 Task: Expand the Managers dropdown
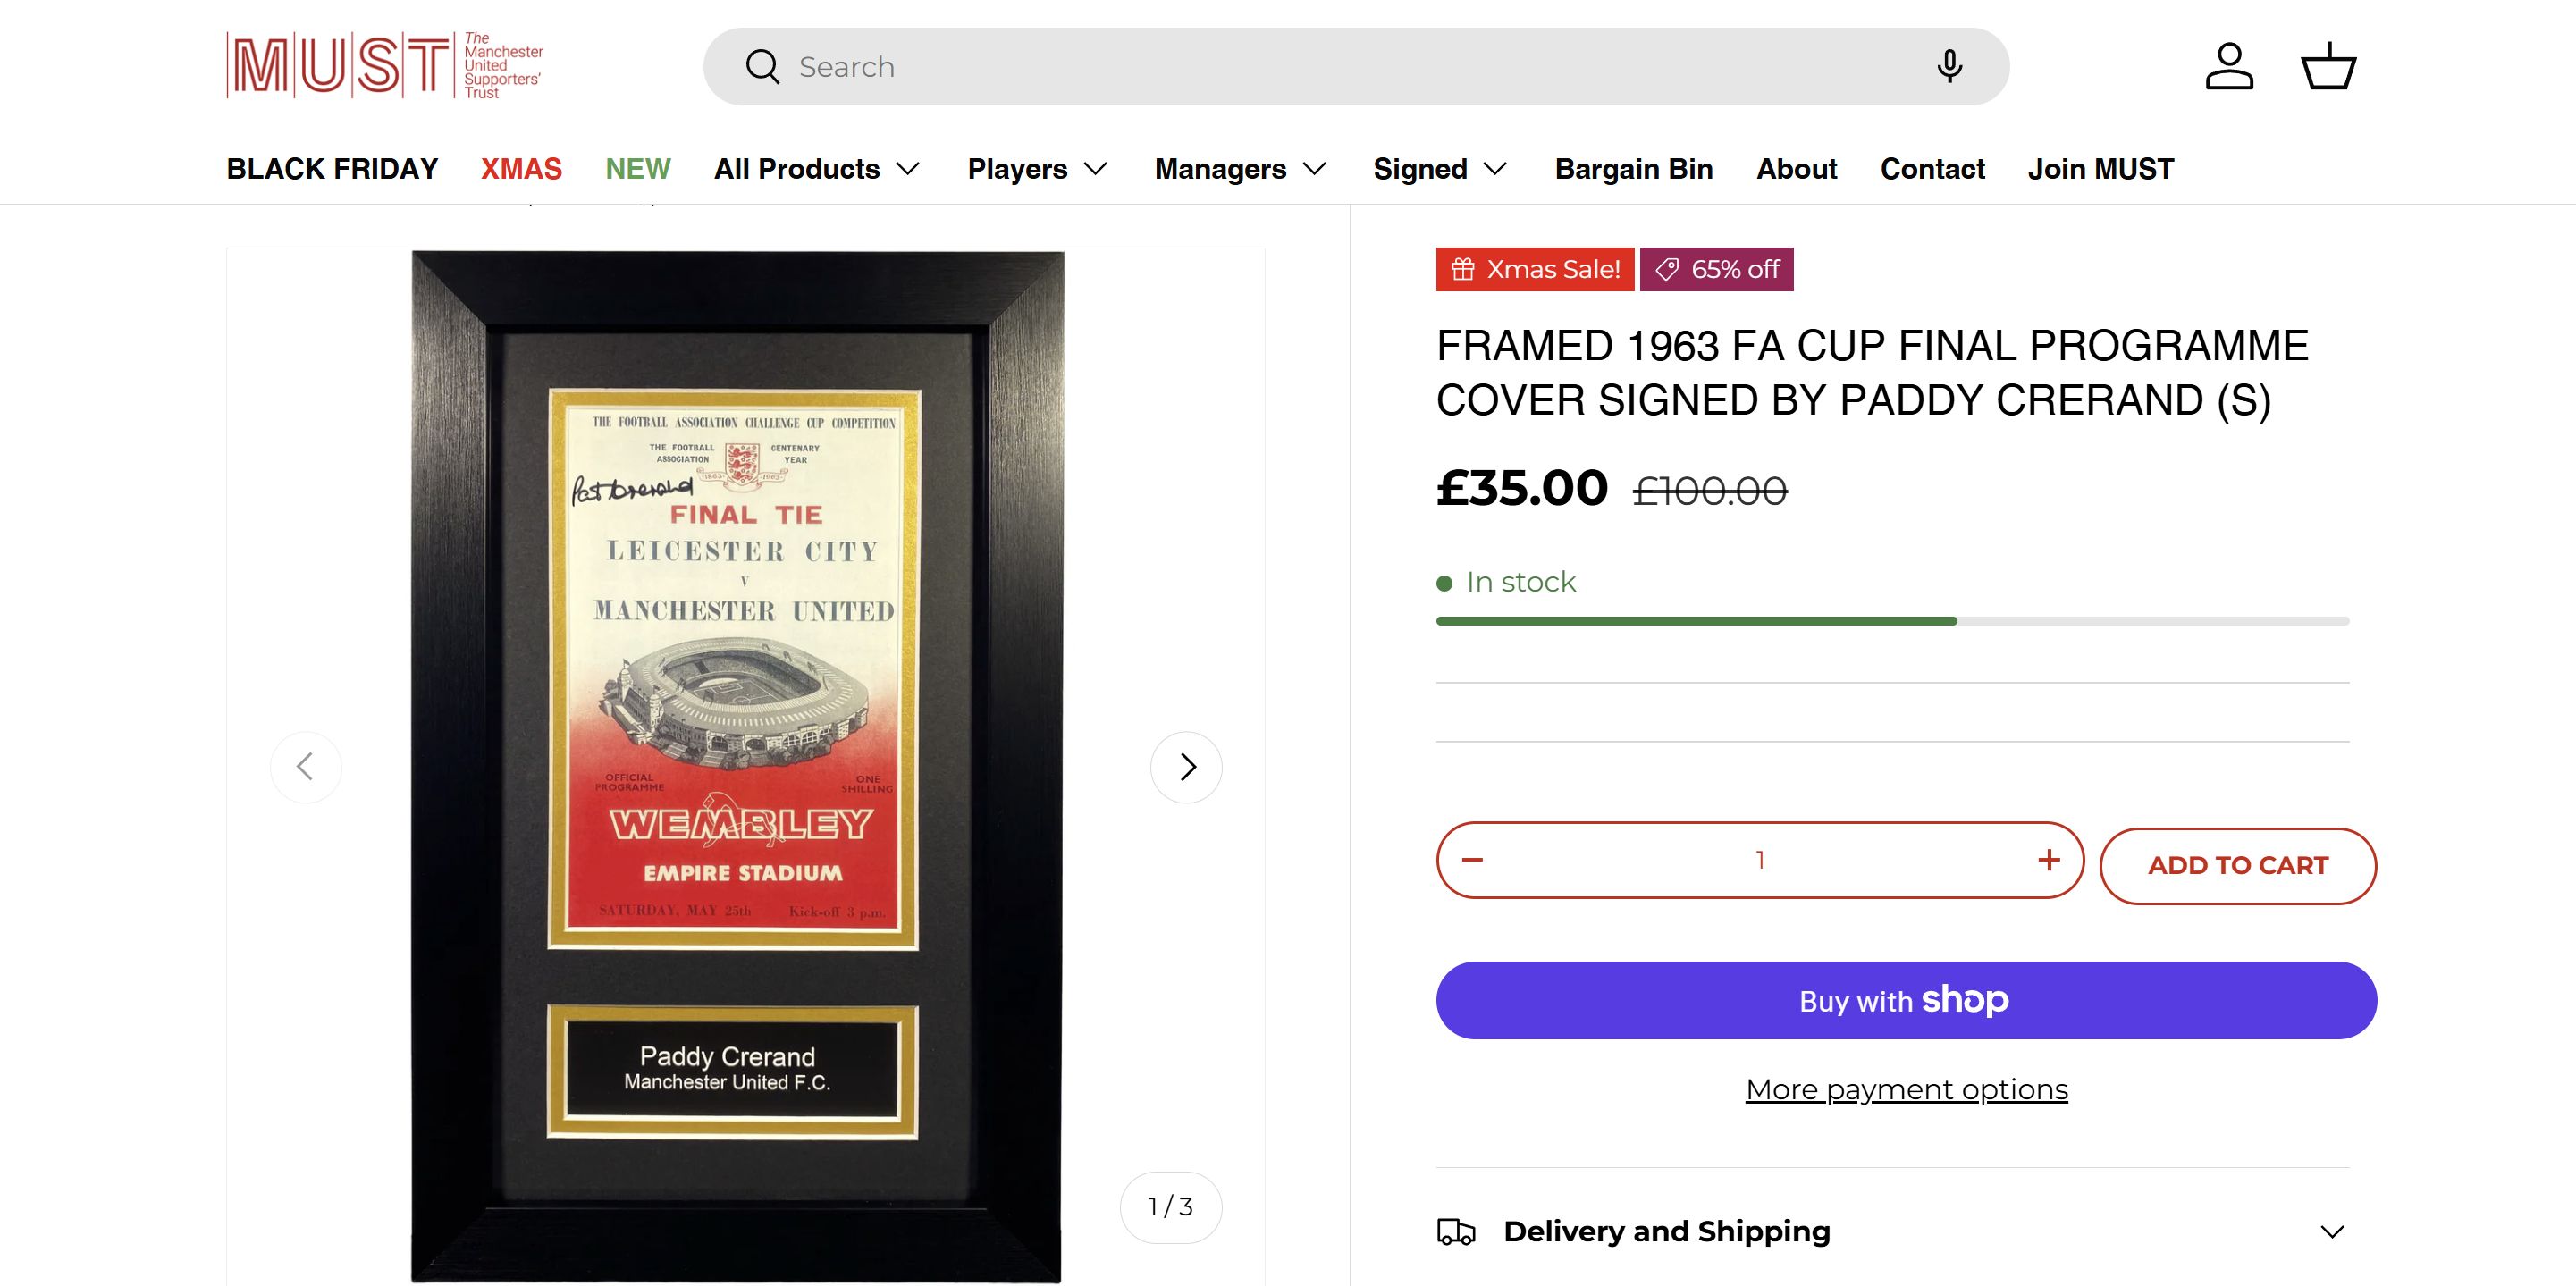tap(1240, 169)
